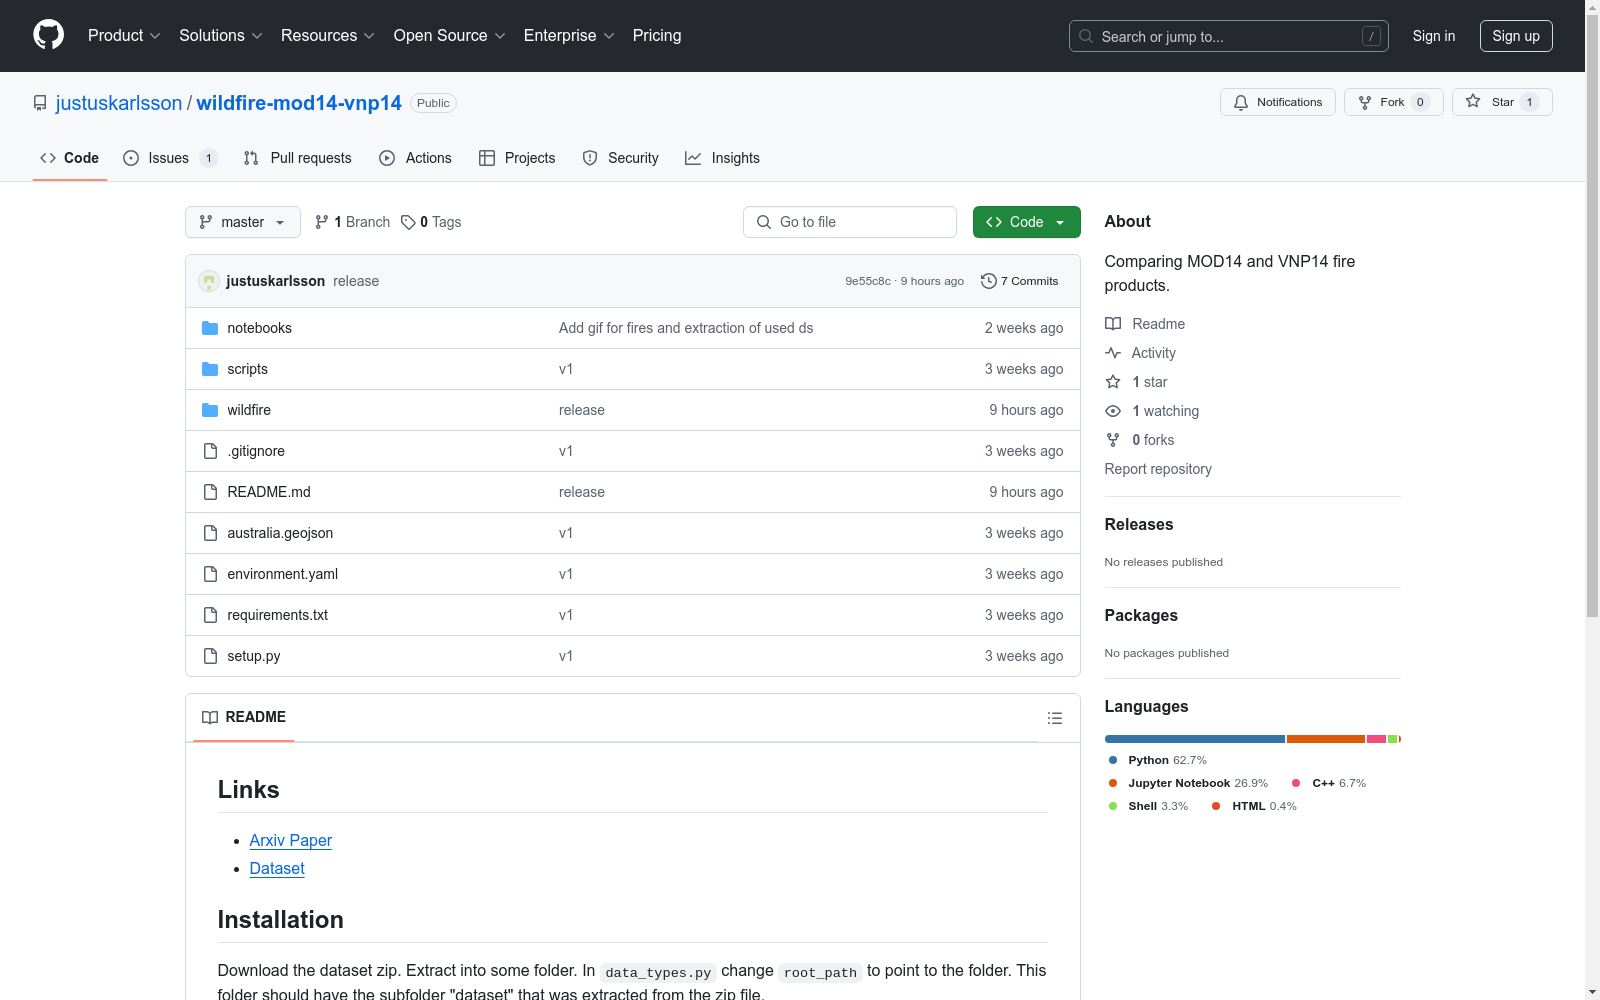The height and width of the screenshot is (1000, 1600).
Task: Click the search magnifier icon in header
Action: pos(1086,36)
